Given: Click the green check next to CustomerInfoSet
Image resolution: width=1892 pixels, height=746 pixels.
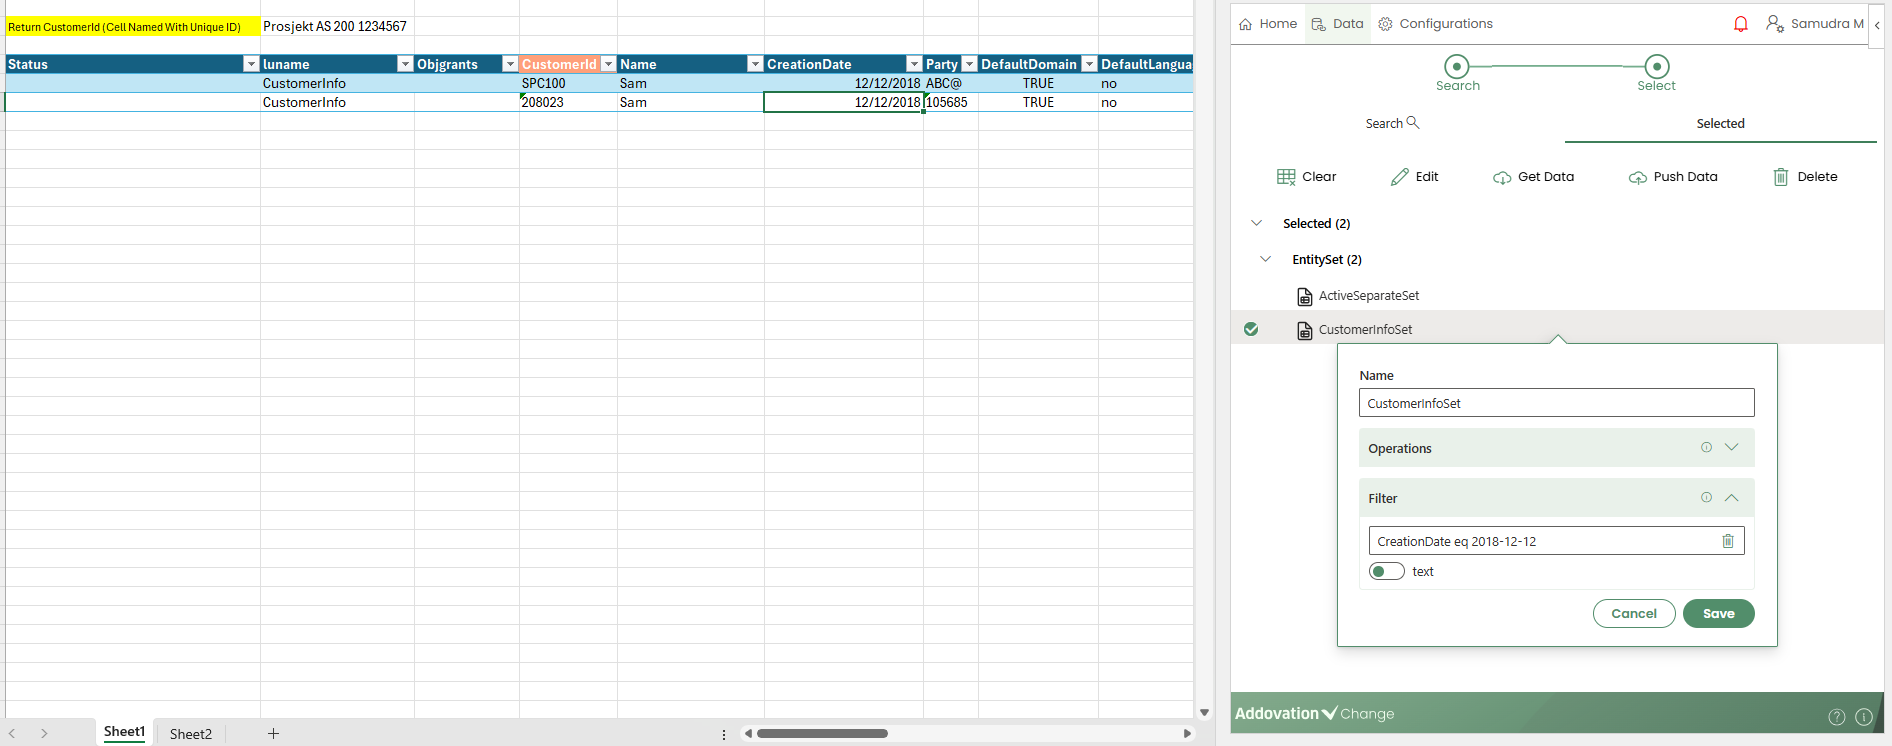Looking at the screenshot, I should (x=1251, y=329).
